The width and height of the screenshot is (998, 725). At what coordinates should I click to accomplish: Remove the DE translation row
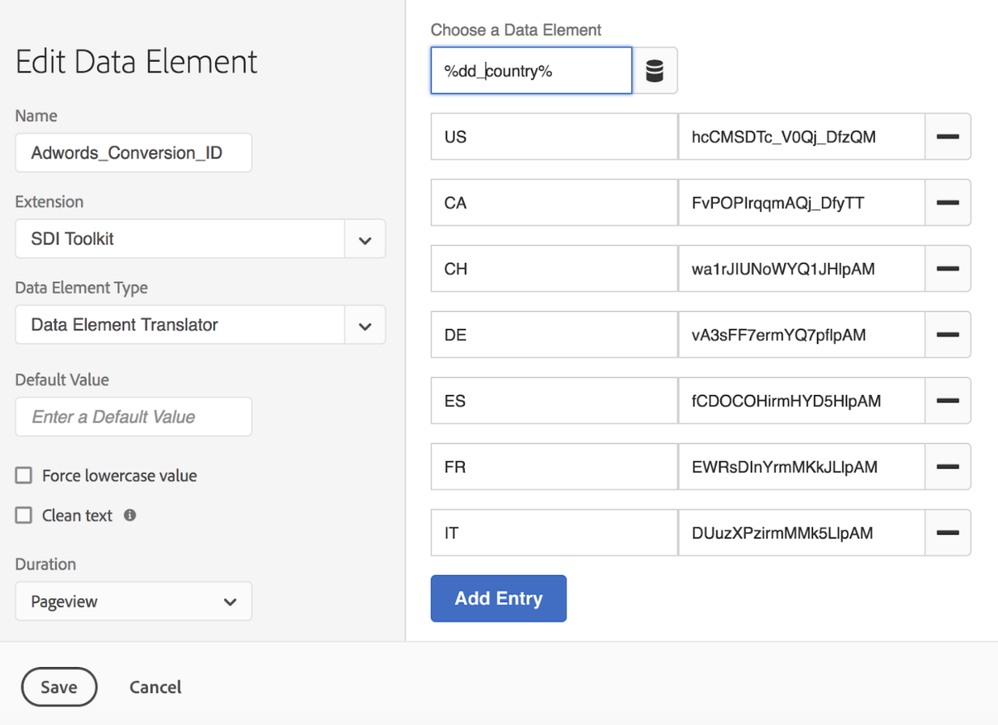click(x=947, y=335)
